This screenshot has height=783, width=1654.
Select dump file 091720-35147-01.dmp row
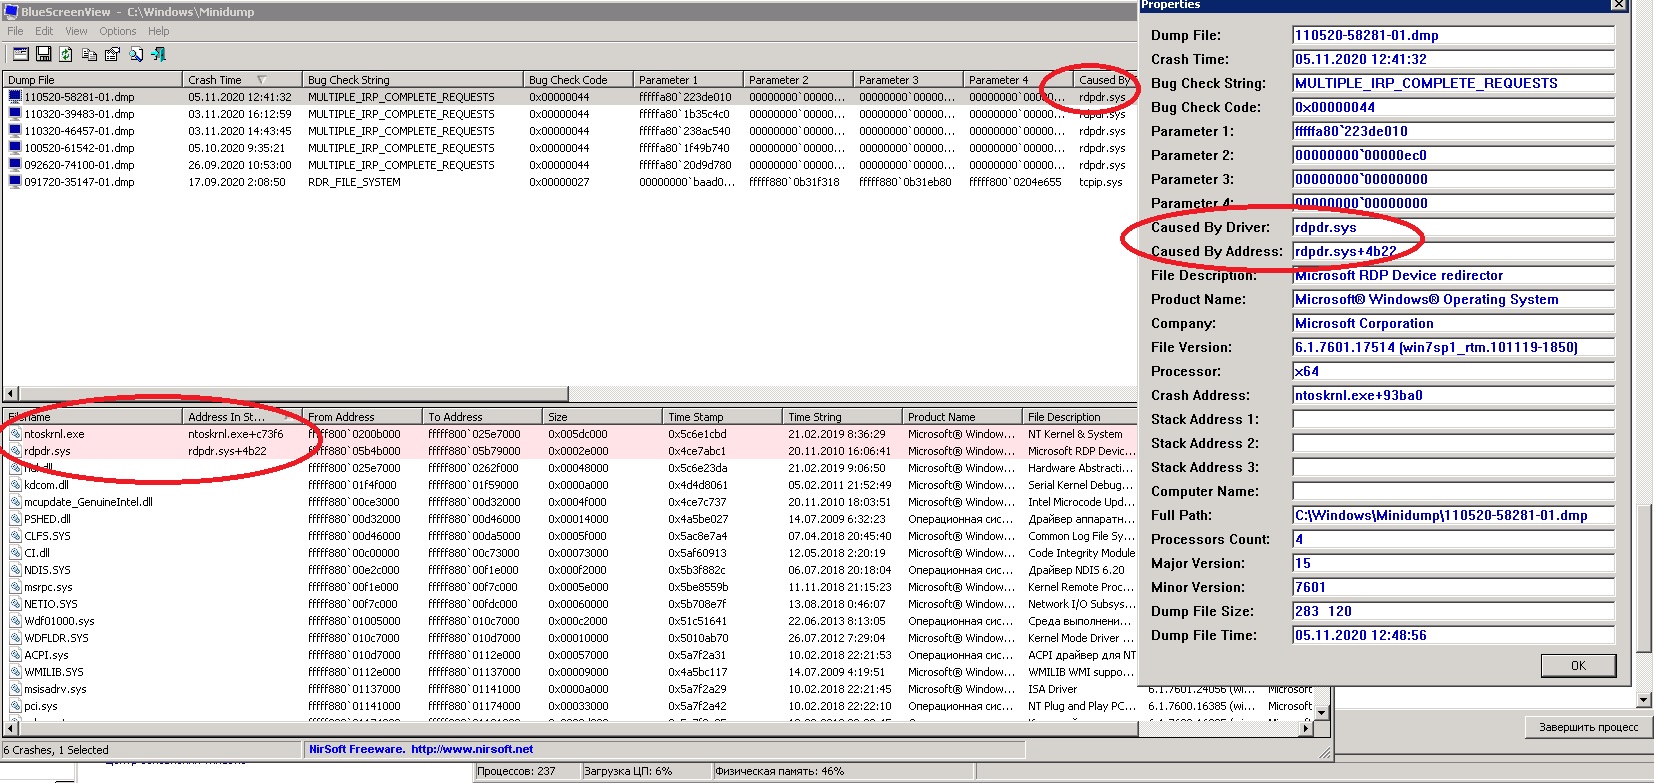tap(568, 182)
